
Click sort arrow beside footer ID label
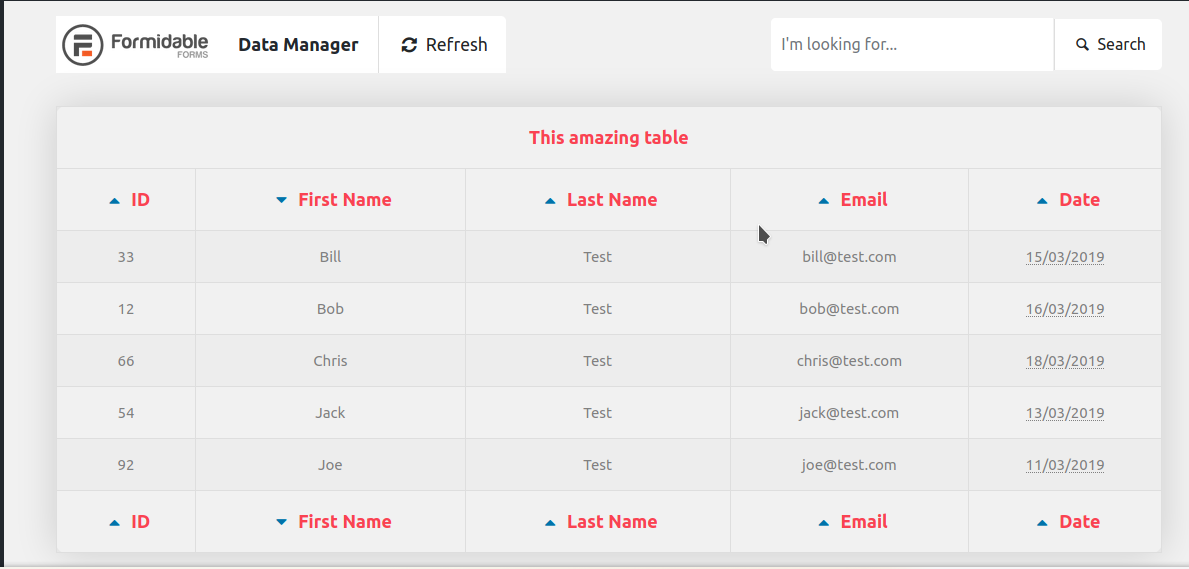pyautogui.click(x=115, y=523)
